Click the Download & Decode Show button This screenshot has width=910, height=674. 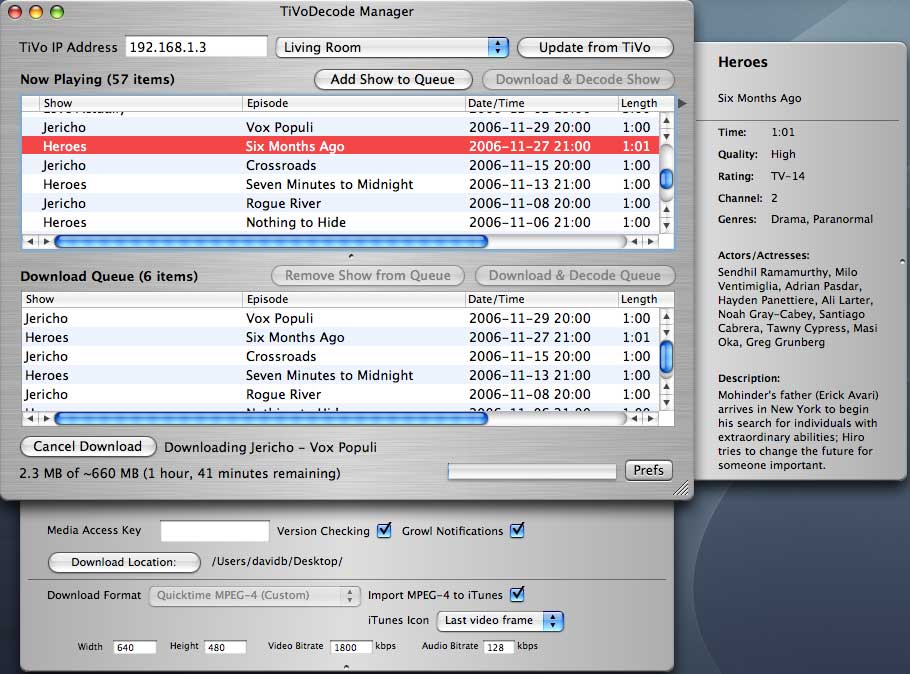(x=577, y=80)
